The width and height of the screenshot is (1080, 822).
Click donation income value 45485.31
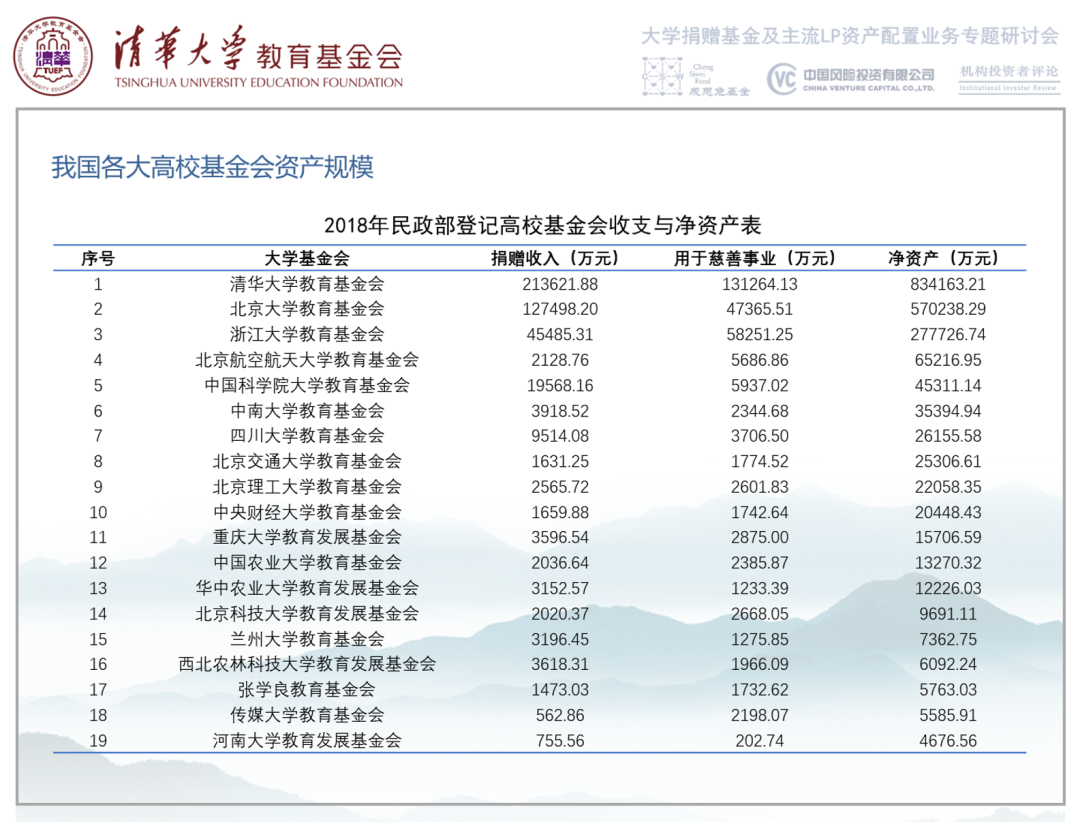(560, 334)
